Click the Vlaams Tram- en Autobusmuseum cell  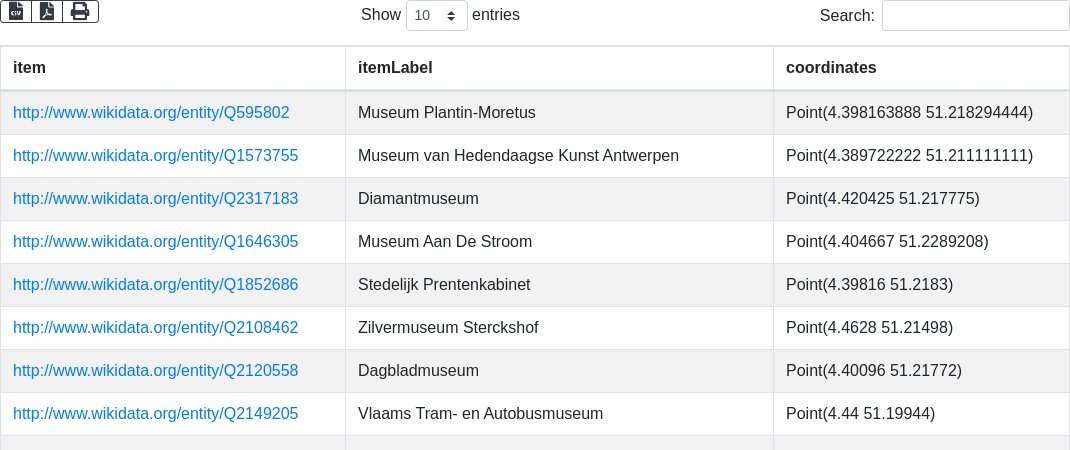[480, 414]
